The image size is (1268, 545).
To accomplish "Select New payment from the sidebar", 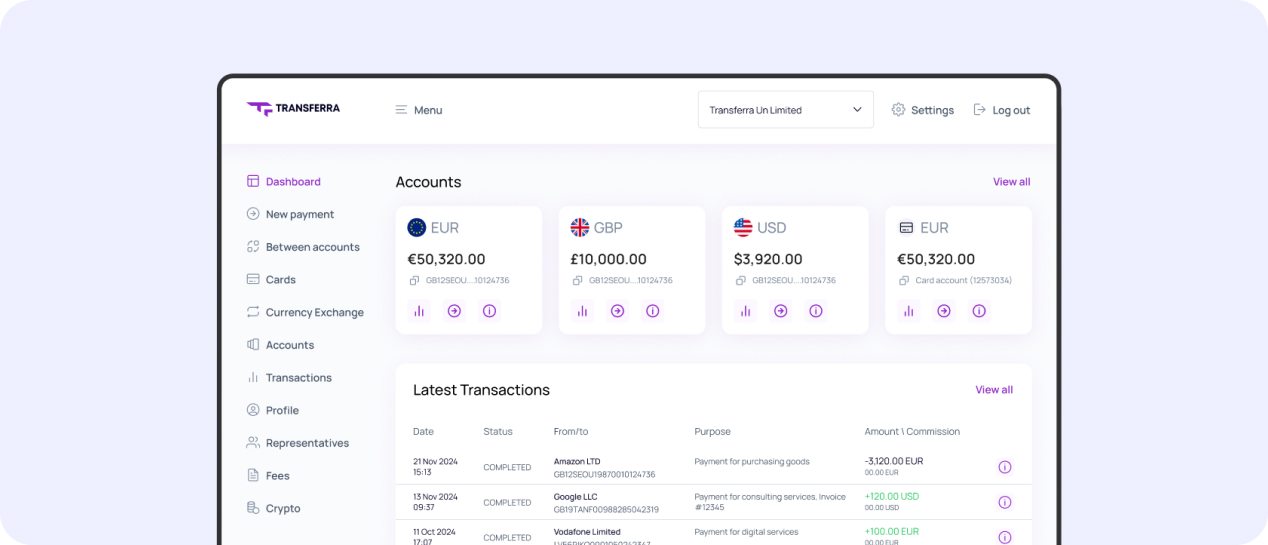I will 299,214.
